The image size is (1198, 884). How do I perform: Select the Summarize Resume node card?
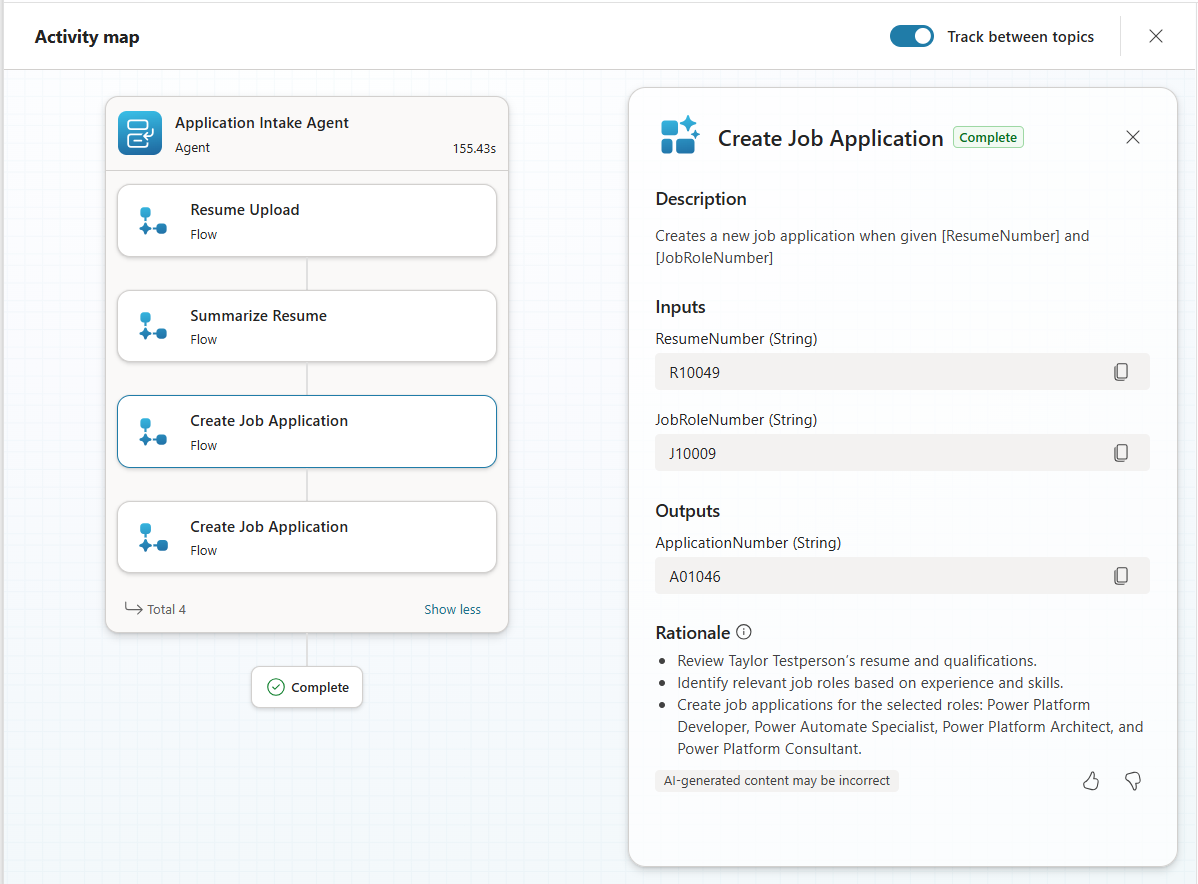point(307,326)
